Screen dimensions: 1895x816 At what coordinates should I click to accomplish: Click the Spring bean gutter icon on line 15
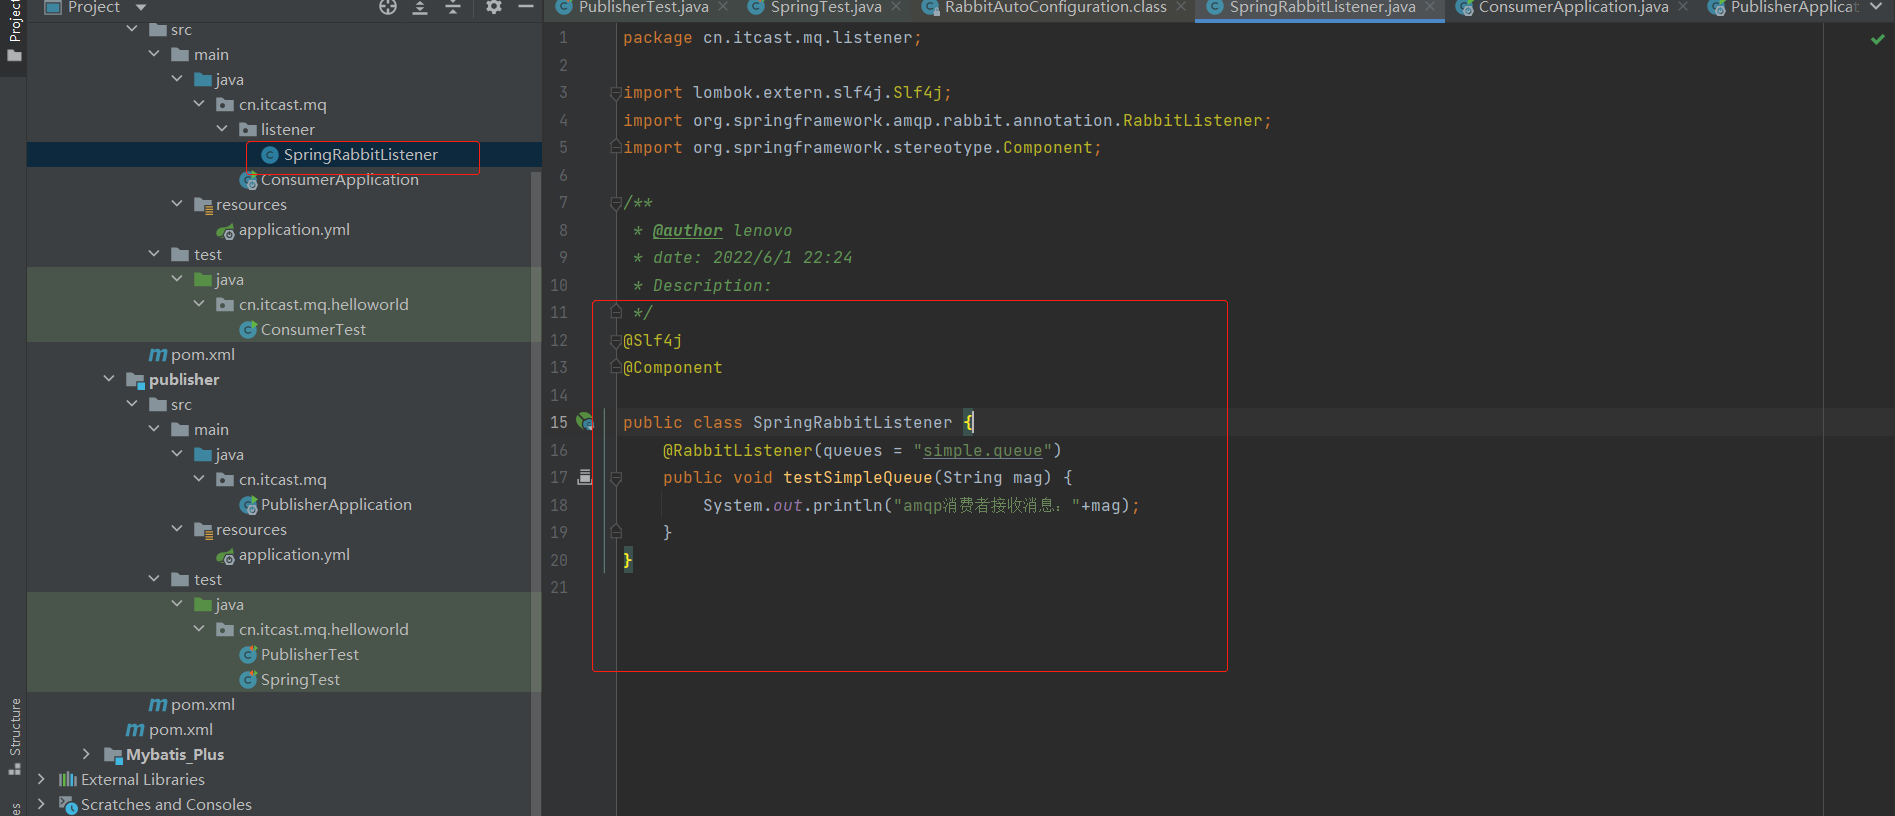(x=585, y=422)
